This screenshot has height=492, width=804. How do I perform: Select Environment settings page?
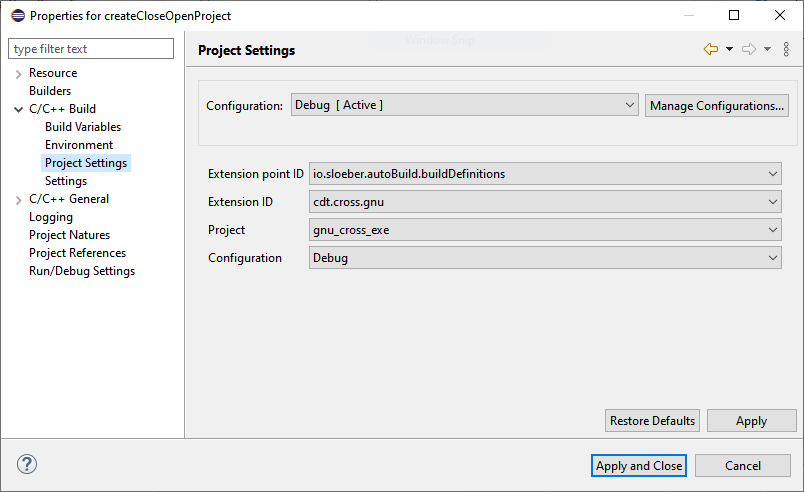pos(79,145)
